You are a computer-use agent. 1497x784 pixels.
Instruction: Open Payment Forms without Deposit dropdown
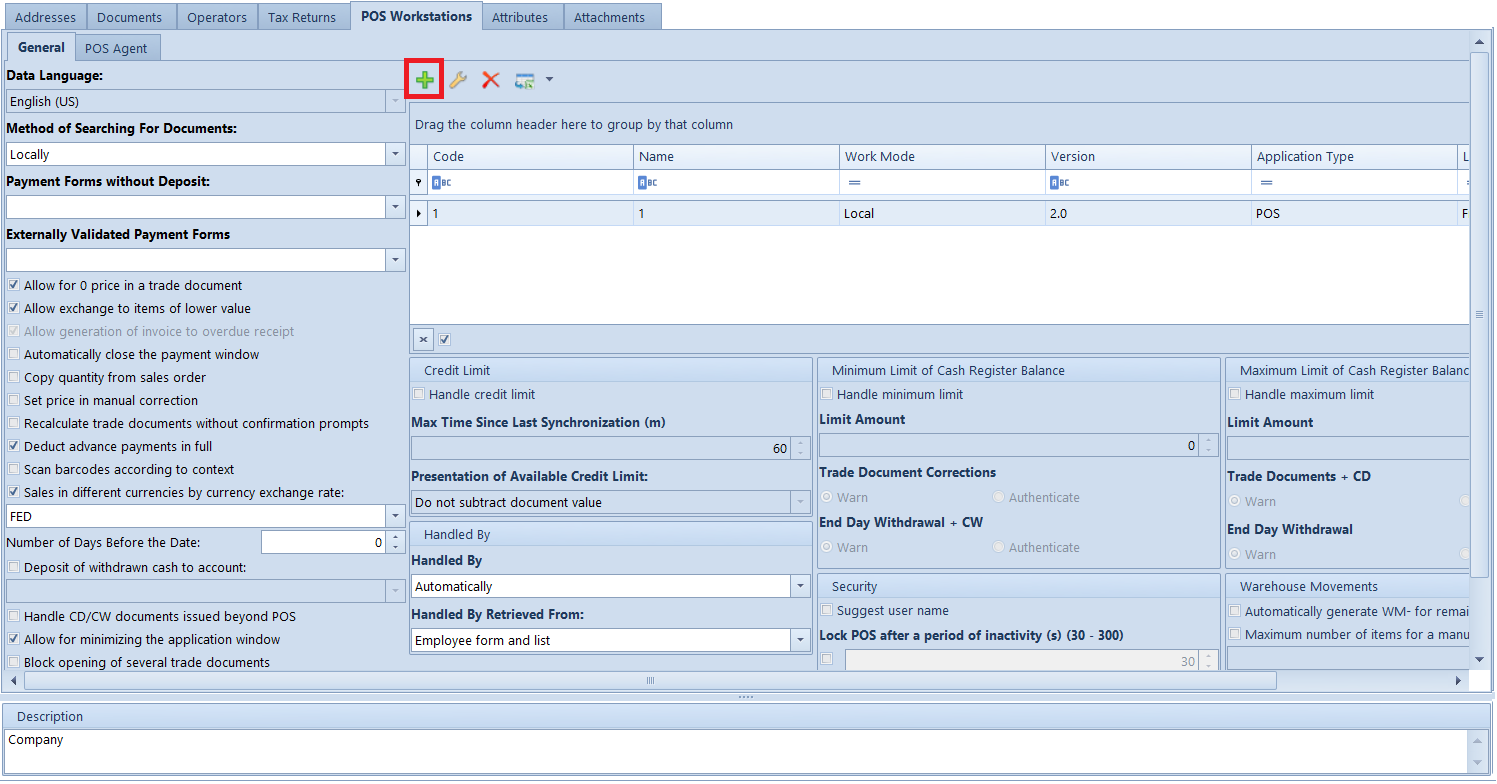point(396,207)
